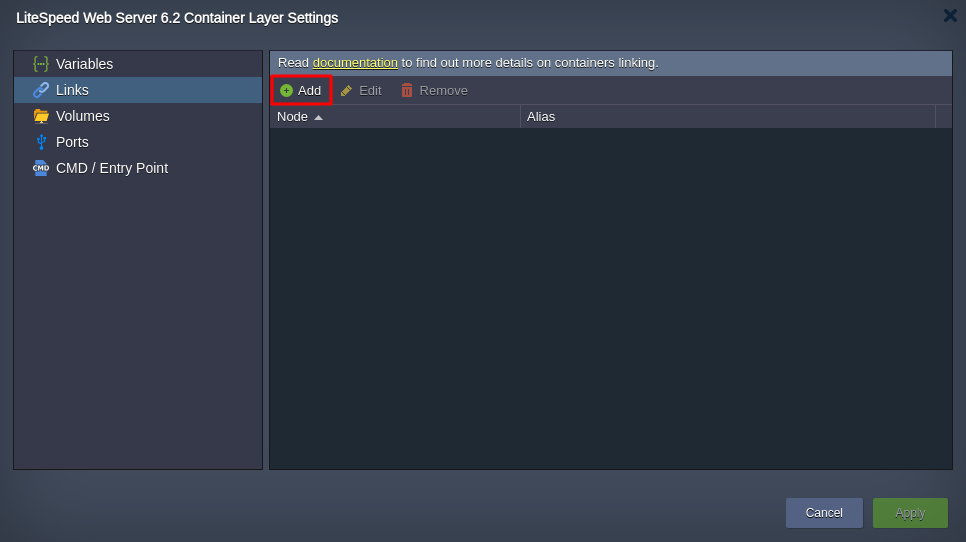966x542 pixels.
Task: Sort table by Node column
Action: [x=395, y=116]
